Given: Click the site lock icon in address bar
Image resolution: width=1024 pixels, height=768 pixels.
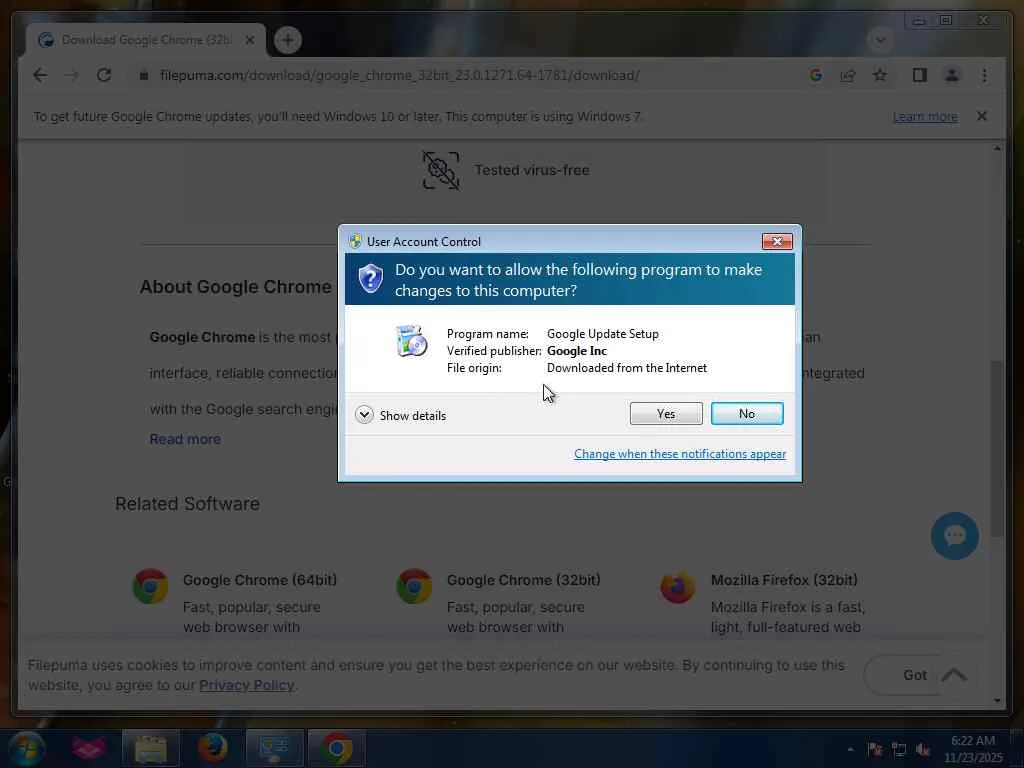Looking at the screenshot, I should (x=144, y=75).
